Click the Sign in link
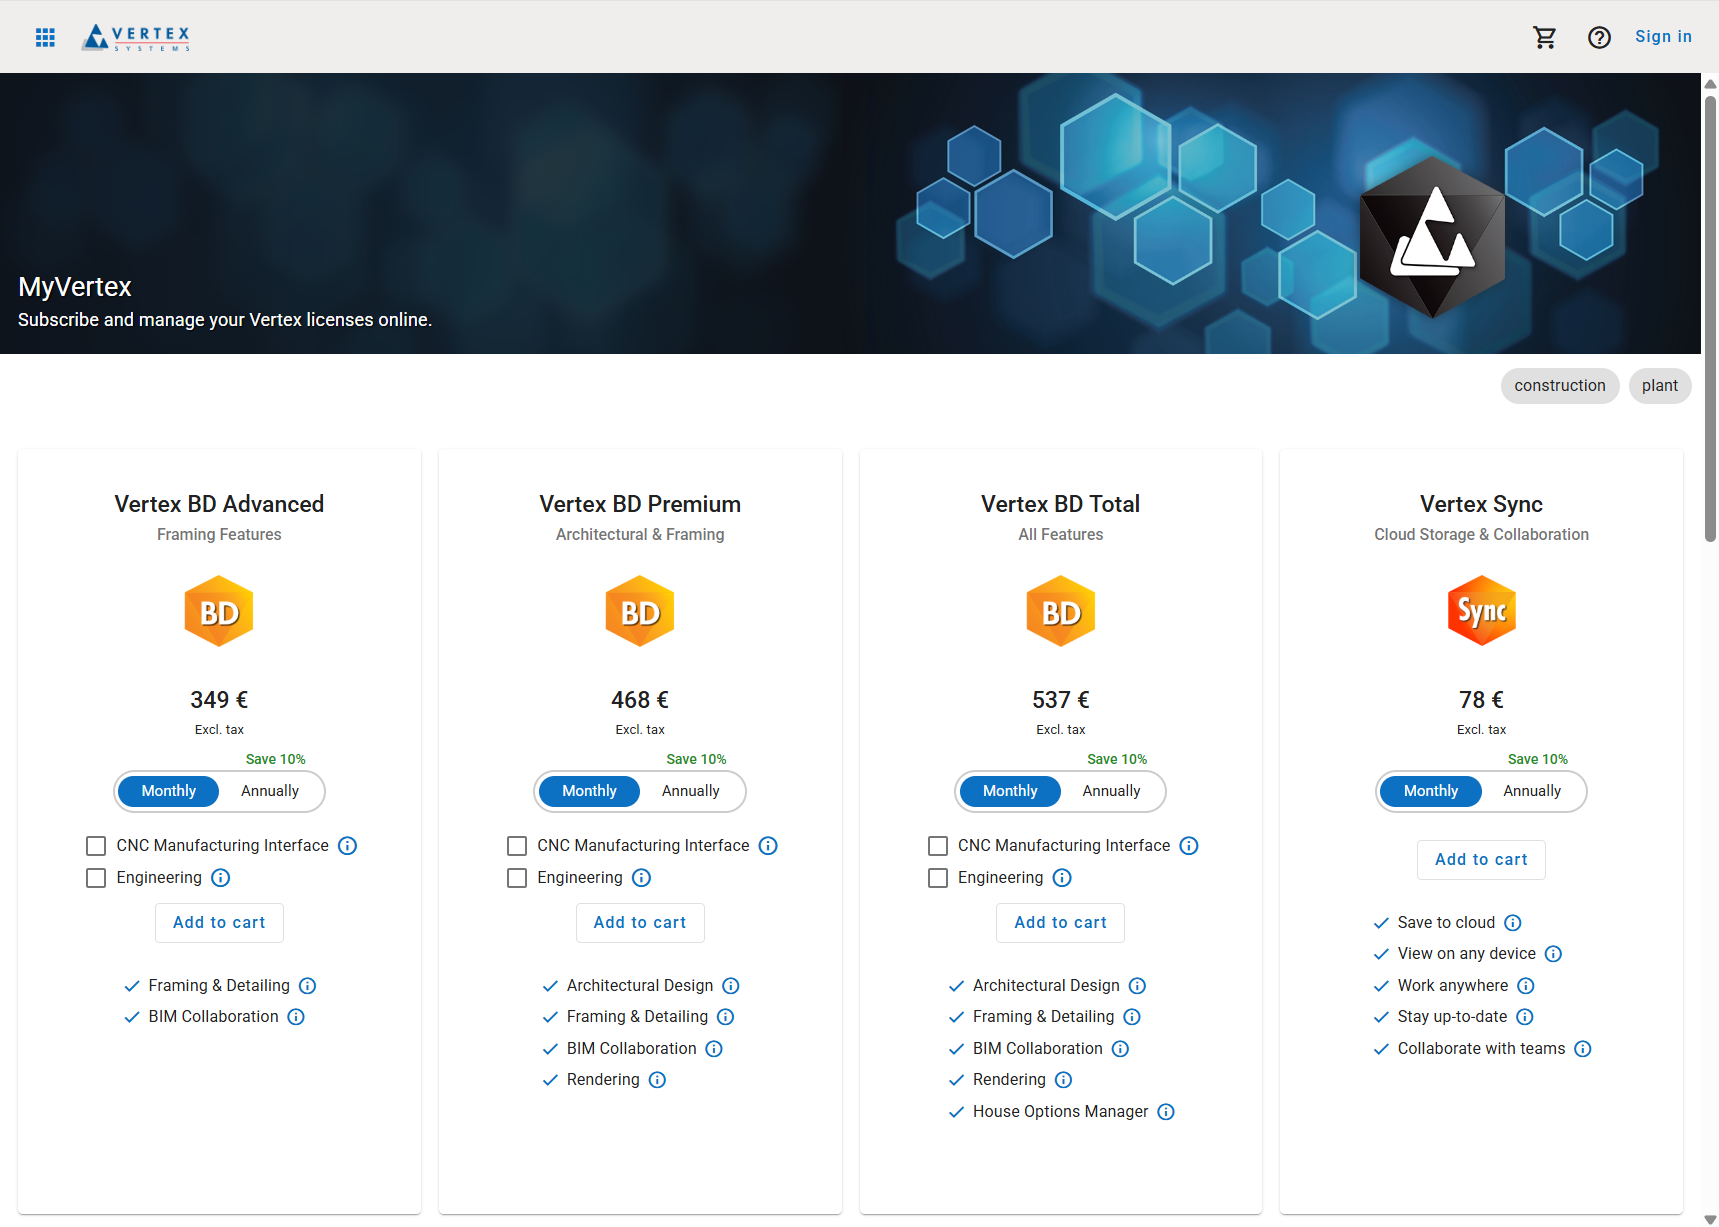This screenshot has width=1719, height=1227. click(x=1663, y=37)
